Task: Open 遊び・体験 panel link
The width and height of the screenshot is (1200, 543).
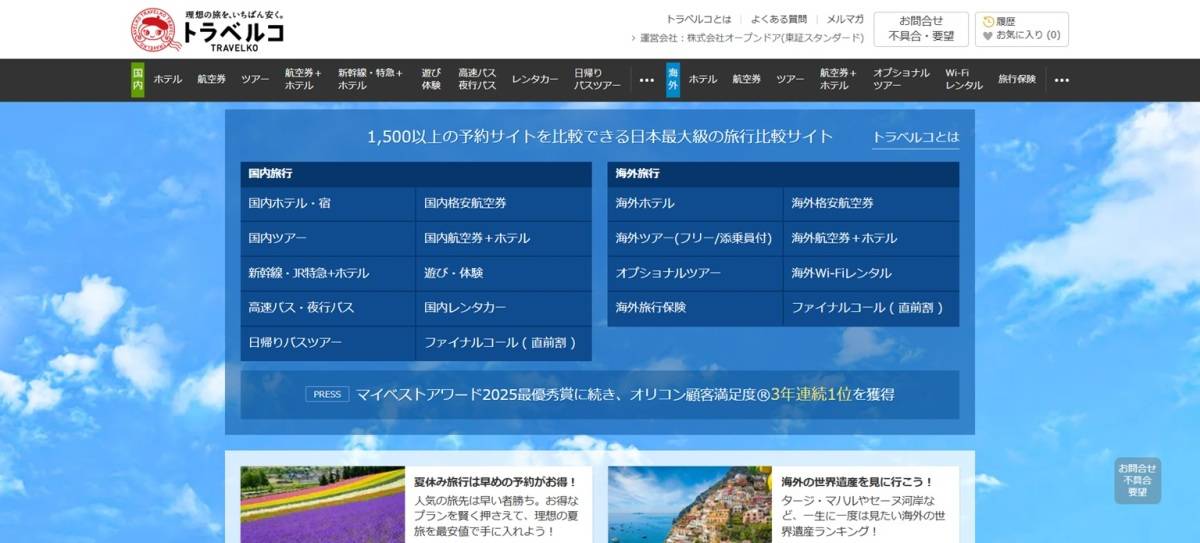Action: pos(504,273)
